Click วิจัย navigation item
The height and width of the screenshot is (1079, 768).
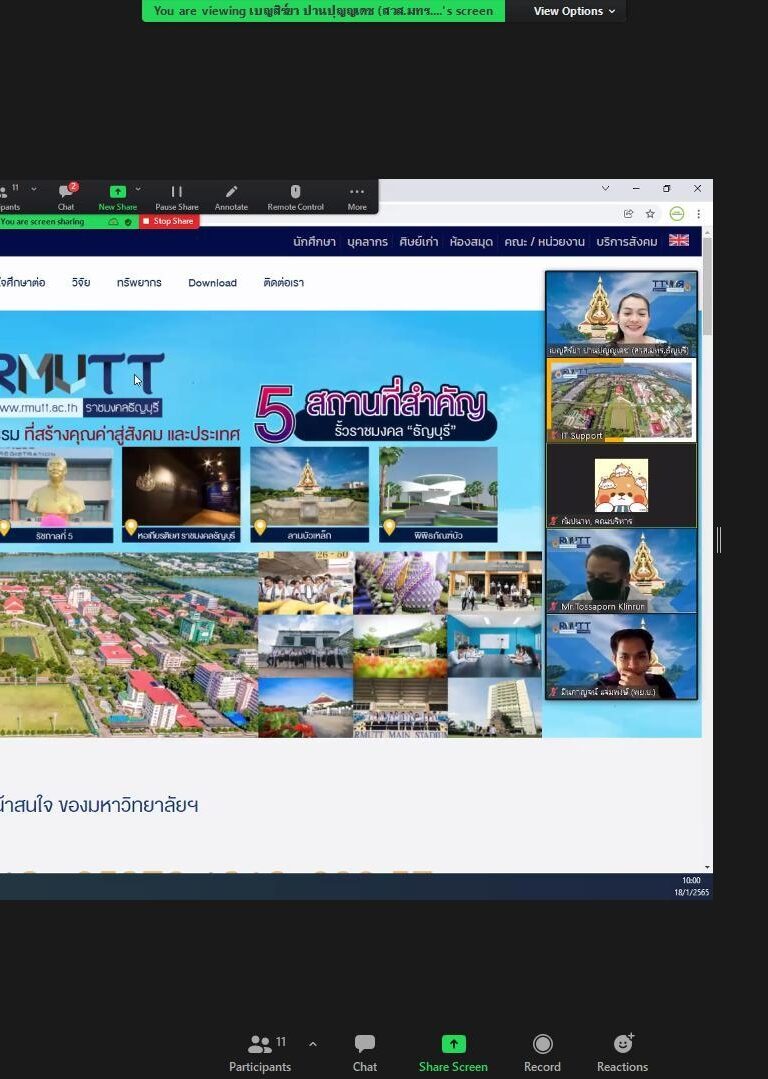pos(81,282)
